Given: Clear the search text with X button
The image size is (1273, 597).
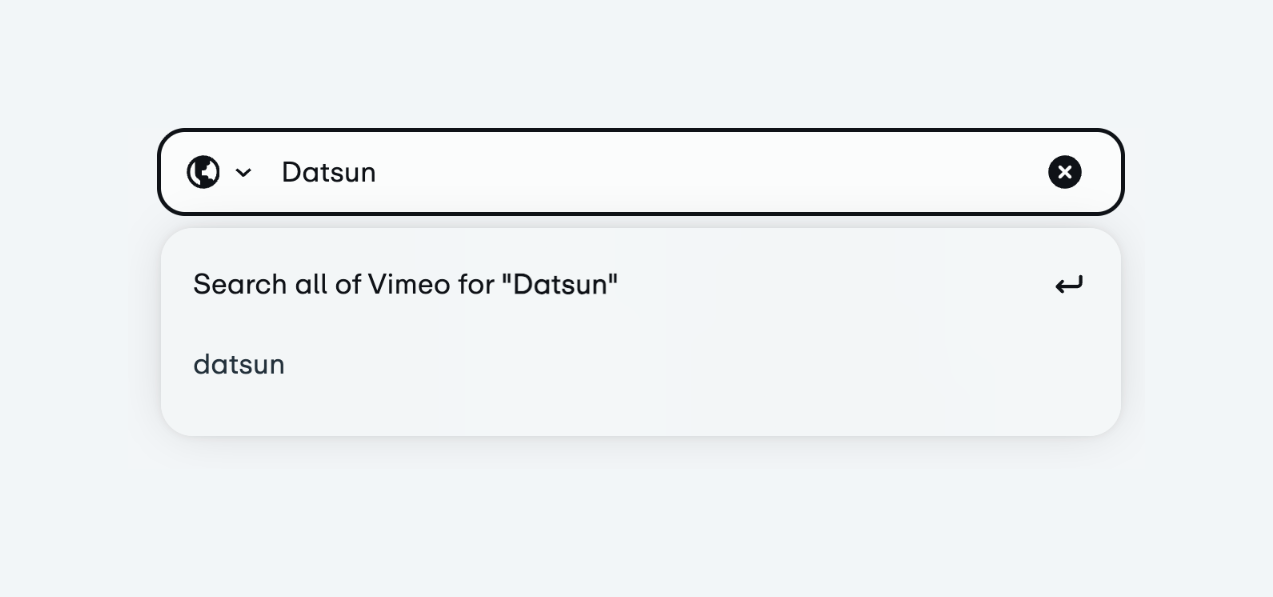Looking at the screenshot, I should (1064, 173).
